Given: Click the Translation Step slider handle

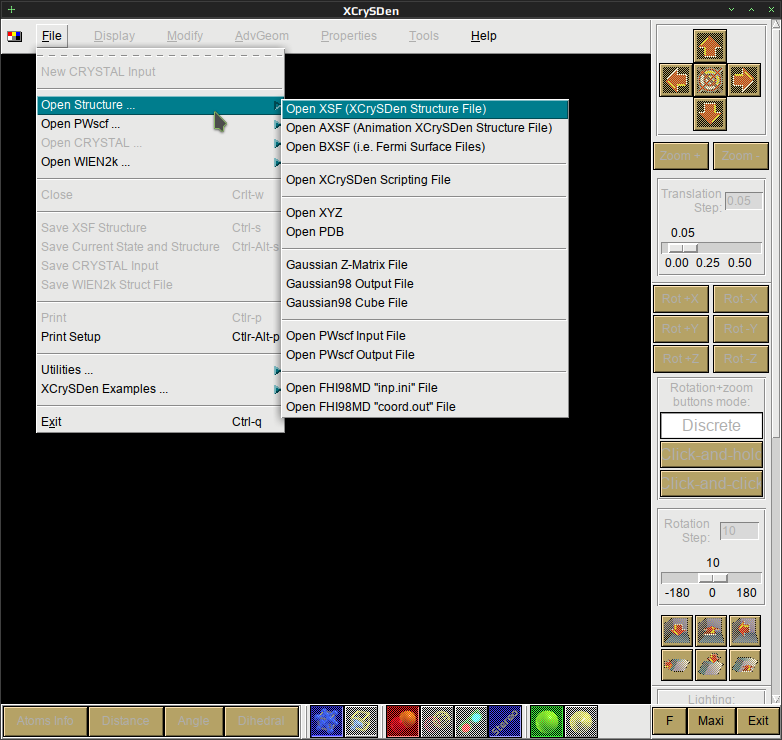Looking at the screenshot, I should click(x=683, y=248).
